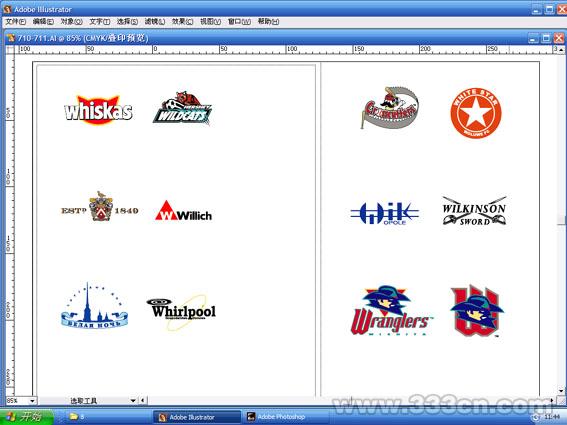Click the horizontal scrollbar right arrow
Image resolution: width=567 pixels, height=425 pixels.
pyautogui.click(x=552, y=400)
